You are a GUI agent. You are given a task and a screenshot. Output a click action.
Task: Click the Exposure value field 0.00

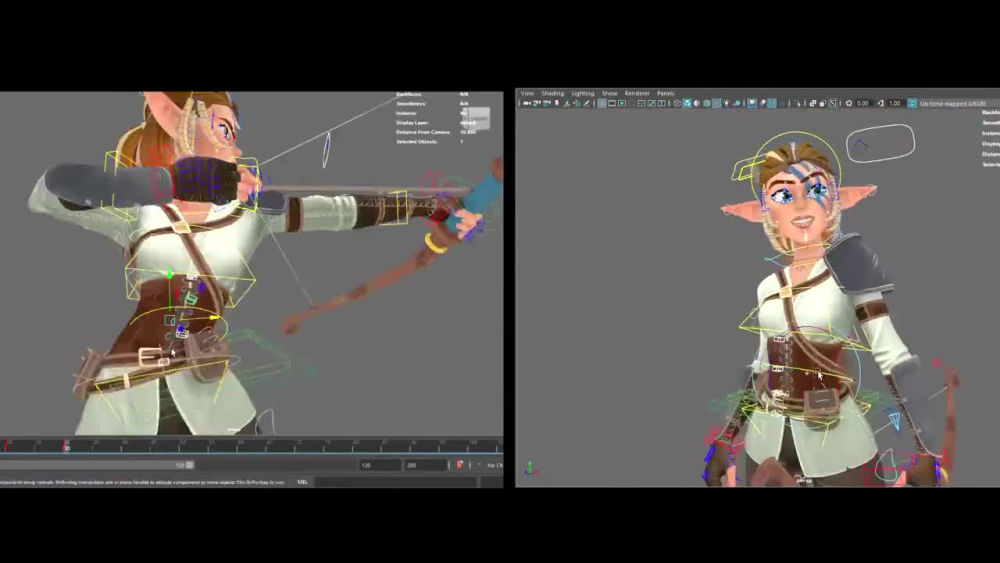tap(864, 103)
